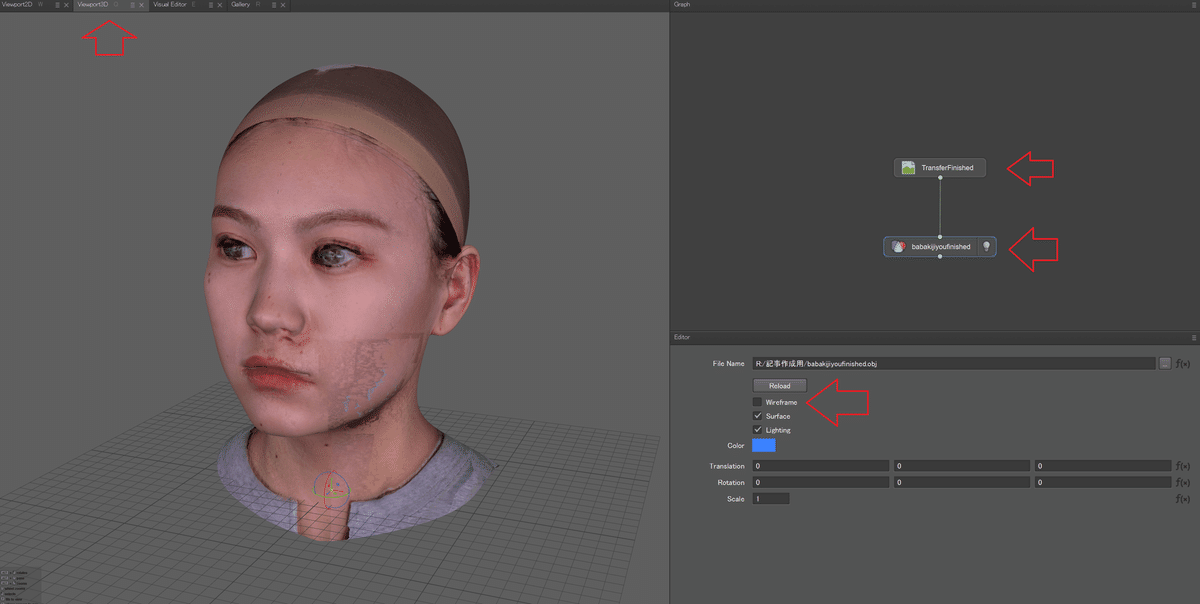
Task: Disable the Lighting checkbox
Action: click(757, 430)
